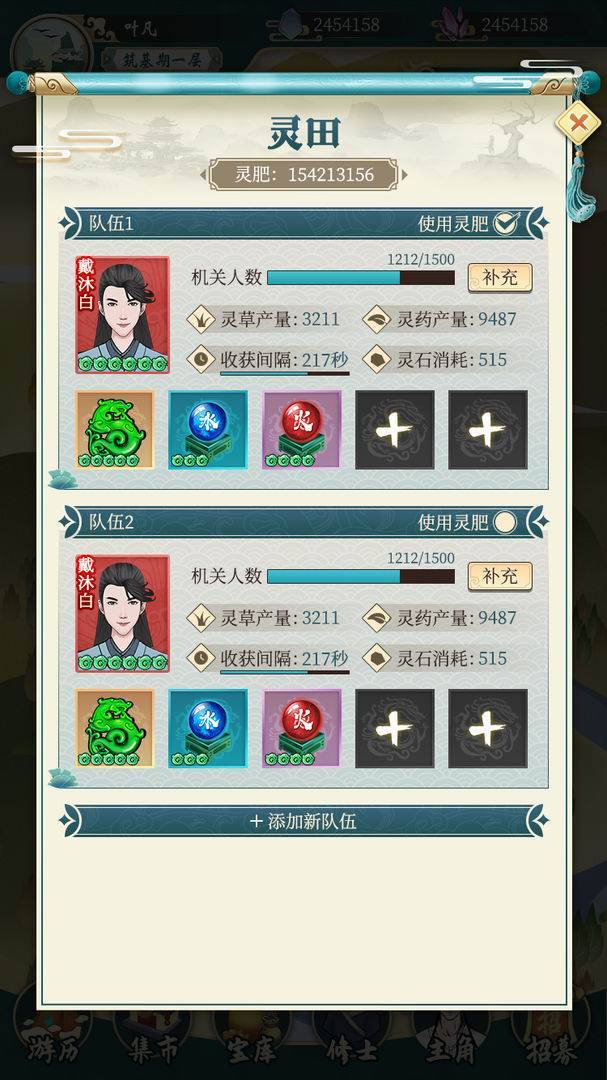
Task: Tap the blue 水 orb in 队伍1
Action: tap(208, 430)
